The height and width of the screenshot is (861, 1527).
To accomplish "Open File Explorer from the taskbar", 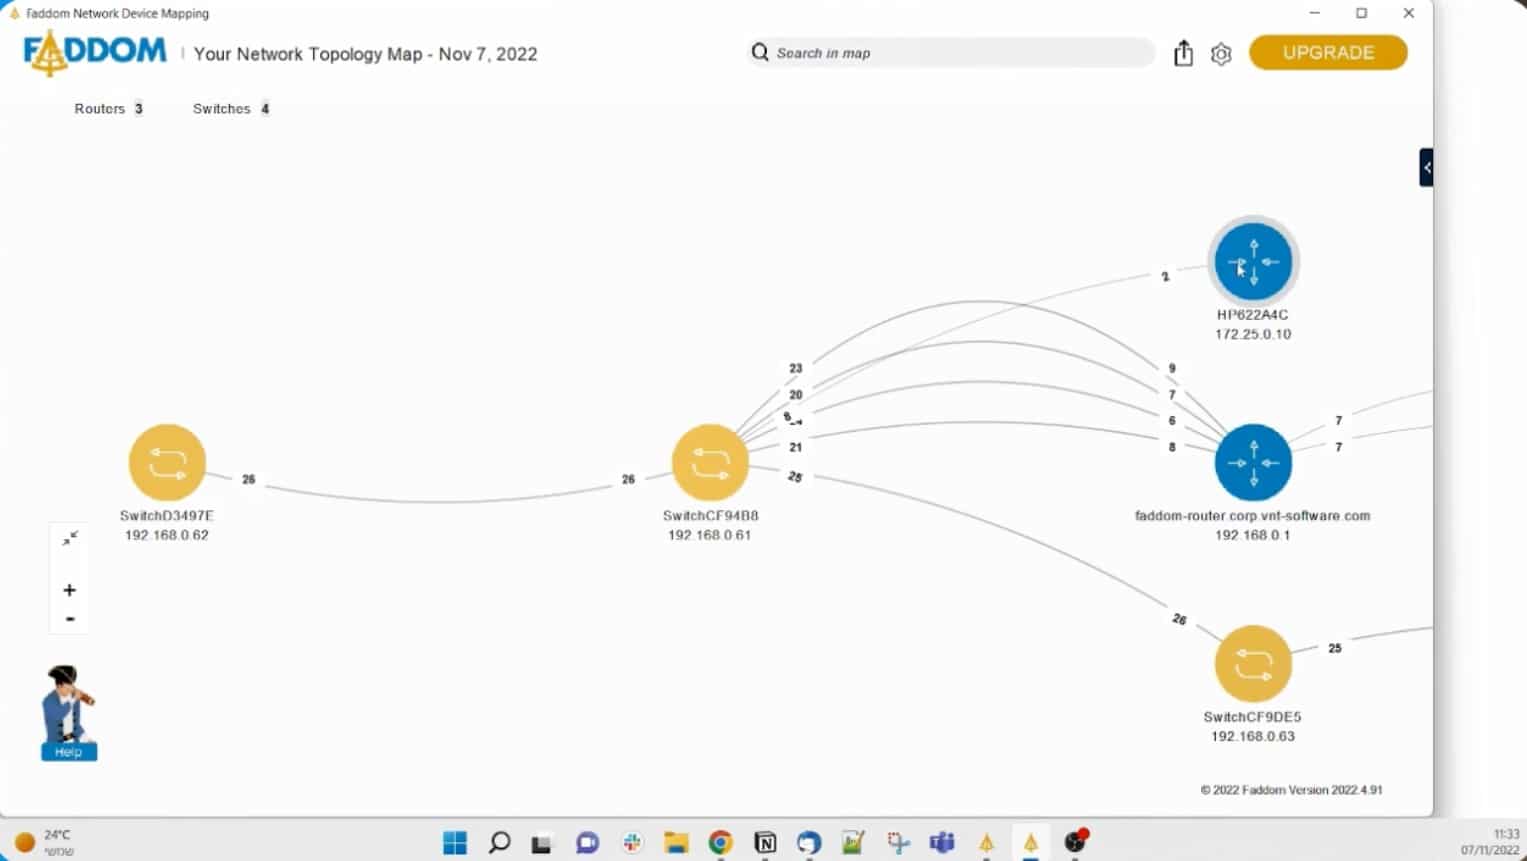I will coord(677,843).
